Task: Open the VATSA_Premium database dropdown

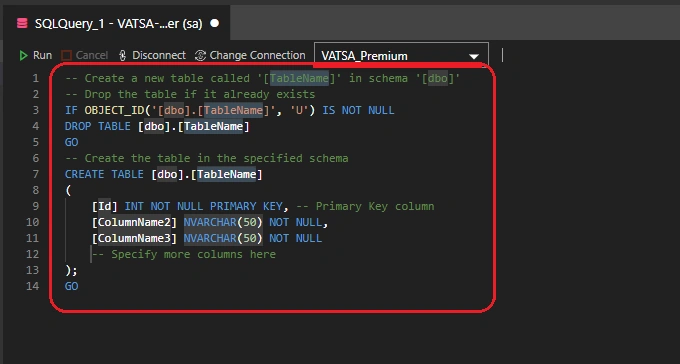Action: click(x=401, y=56)
